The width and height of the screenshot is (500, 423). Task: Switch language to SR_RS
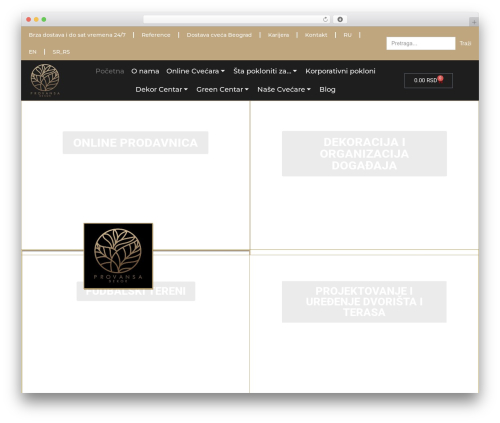(61, 52)
